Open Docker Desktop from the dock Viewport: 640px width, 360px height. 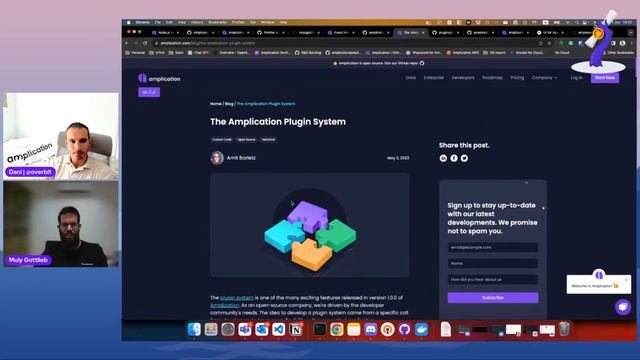tap(421, 329)
